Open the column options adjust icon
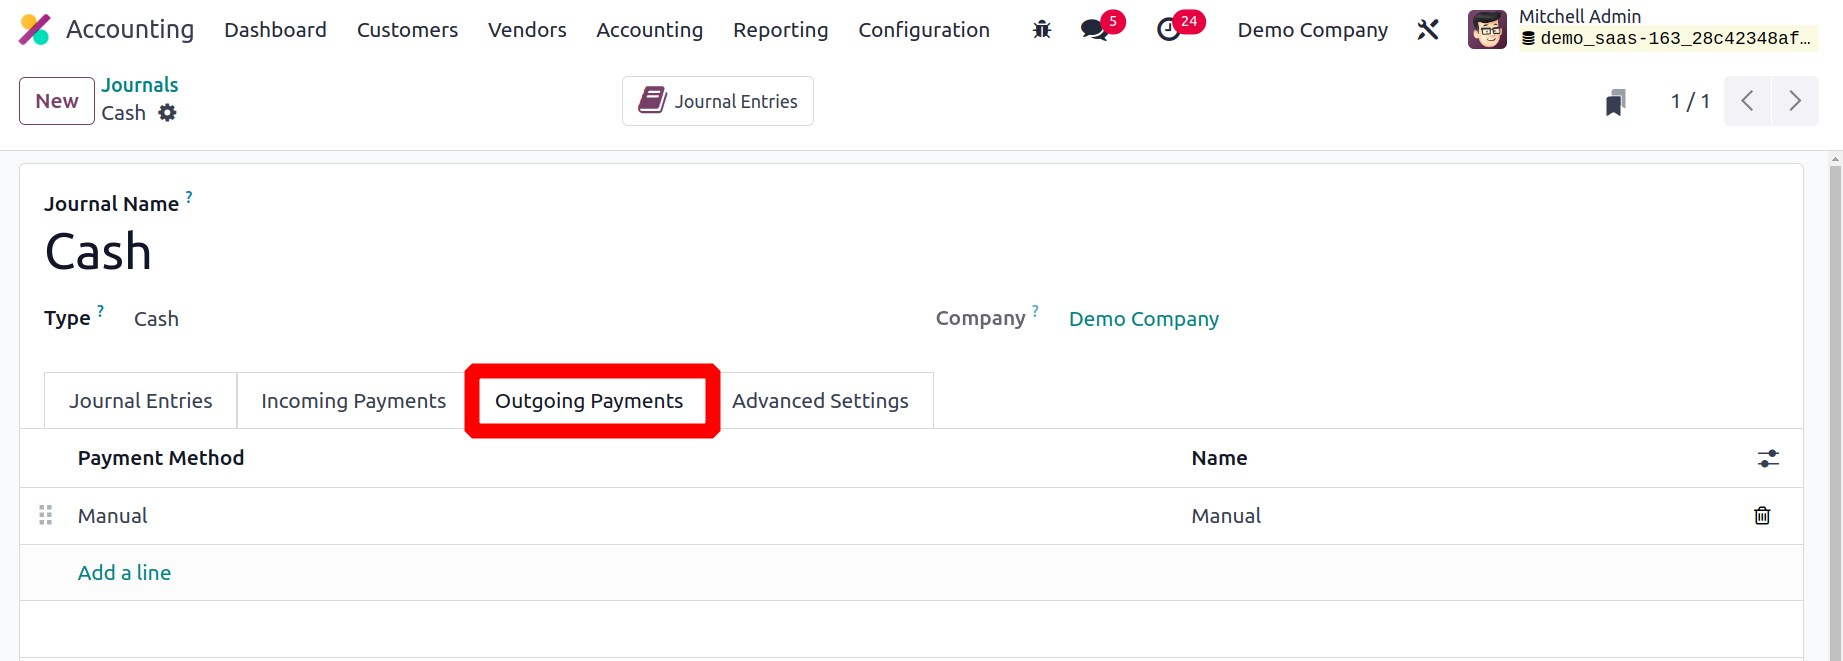This screenshot has width=1843, height=661. pyautogui.click(x=1768, y=458)
